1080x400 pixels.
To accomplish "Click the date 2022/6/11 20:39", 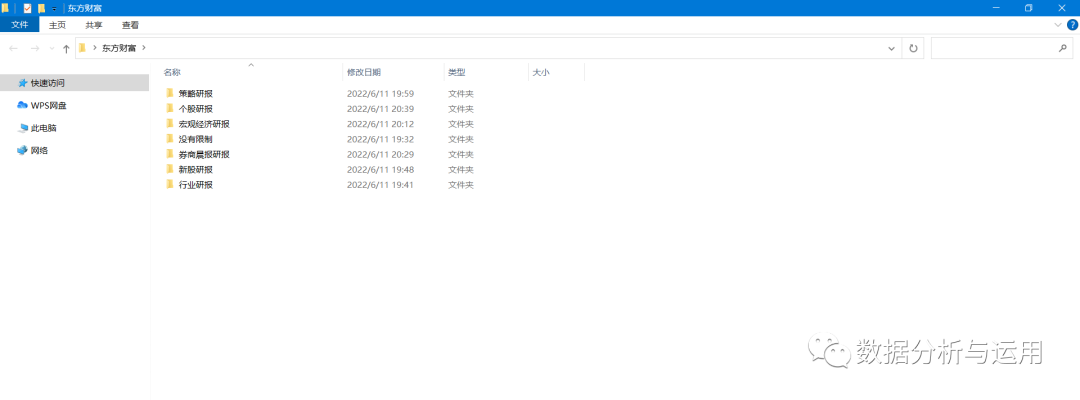I will tap(380, 109).
